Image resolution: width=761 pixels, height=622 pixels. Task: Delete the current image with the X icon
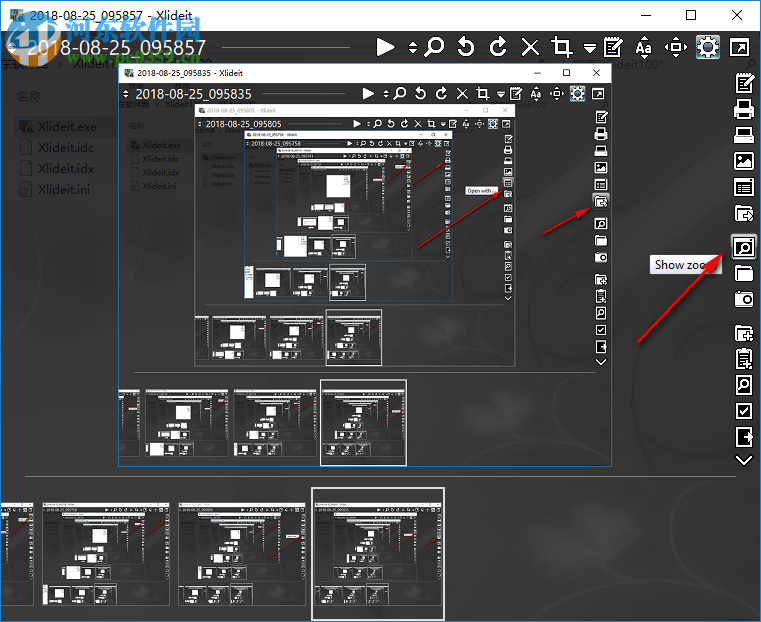(529, 48)
